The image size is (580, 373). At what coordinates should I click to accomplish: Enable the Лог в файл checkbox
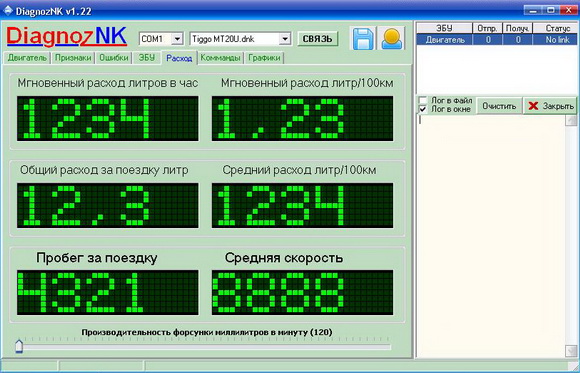tap(423, 100)
